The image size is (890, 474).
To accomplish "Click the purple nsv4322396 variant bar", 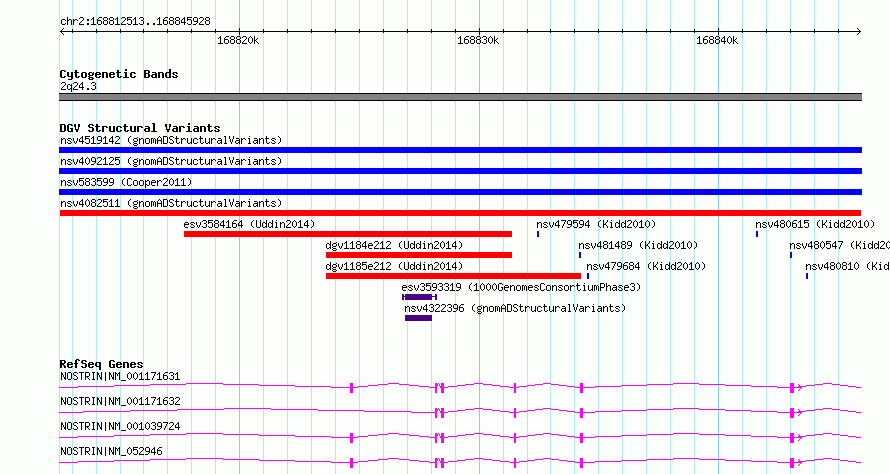I will click(418, 318).
